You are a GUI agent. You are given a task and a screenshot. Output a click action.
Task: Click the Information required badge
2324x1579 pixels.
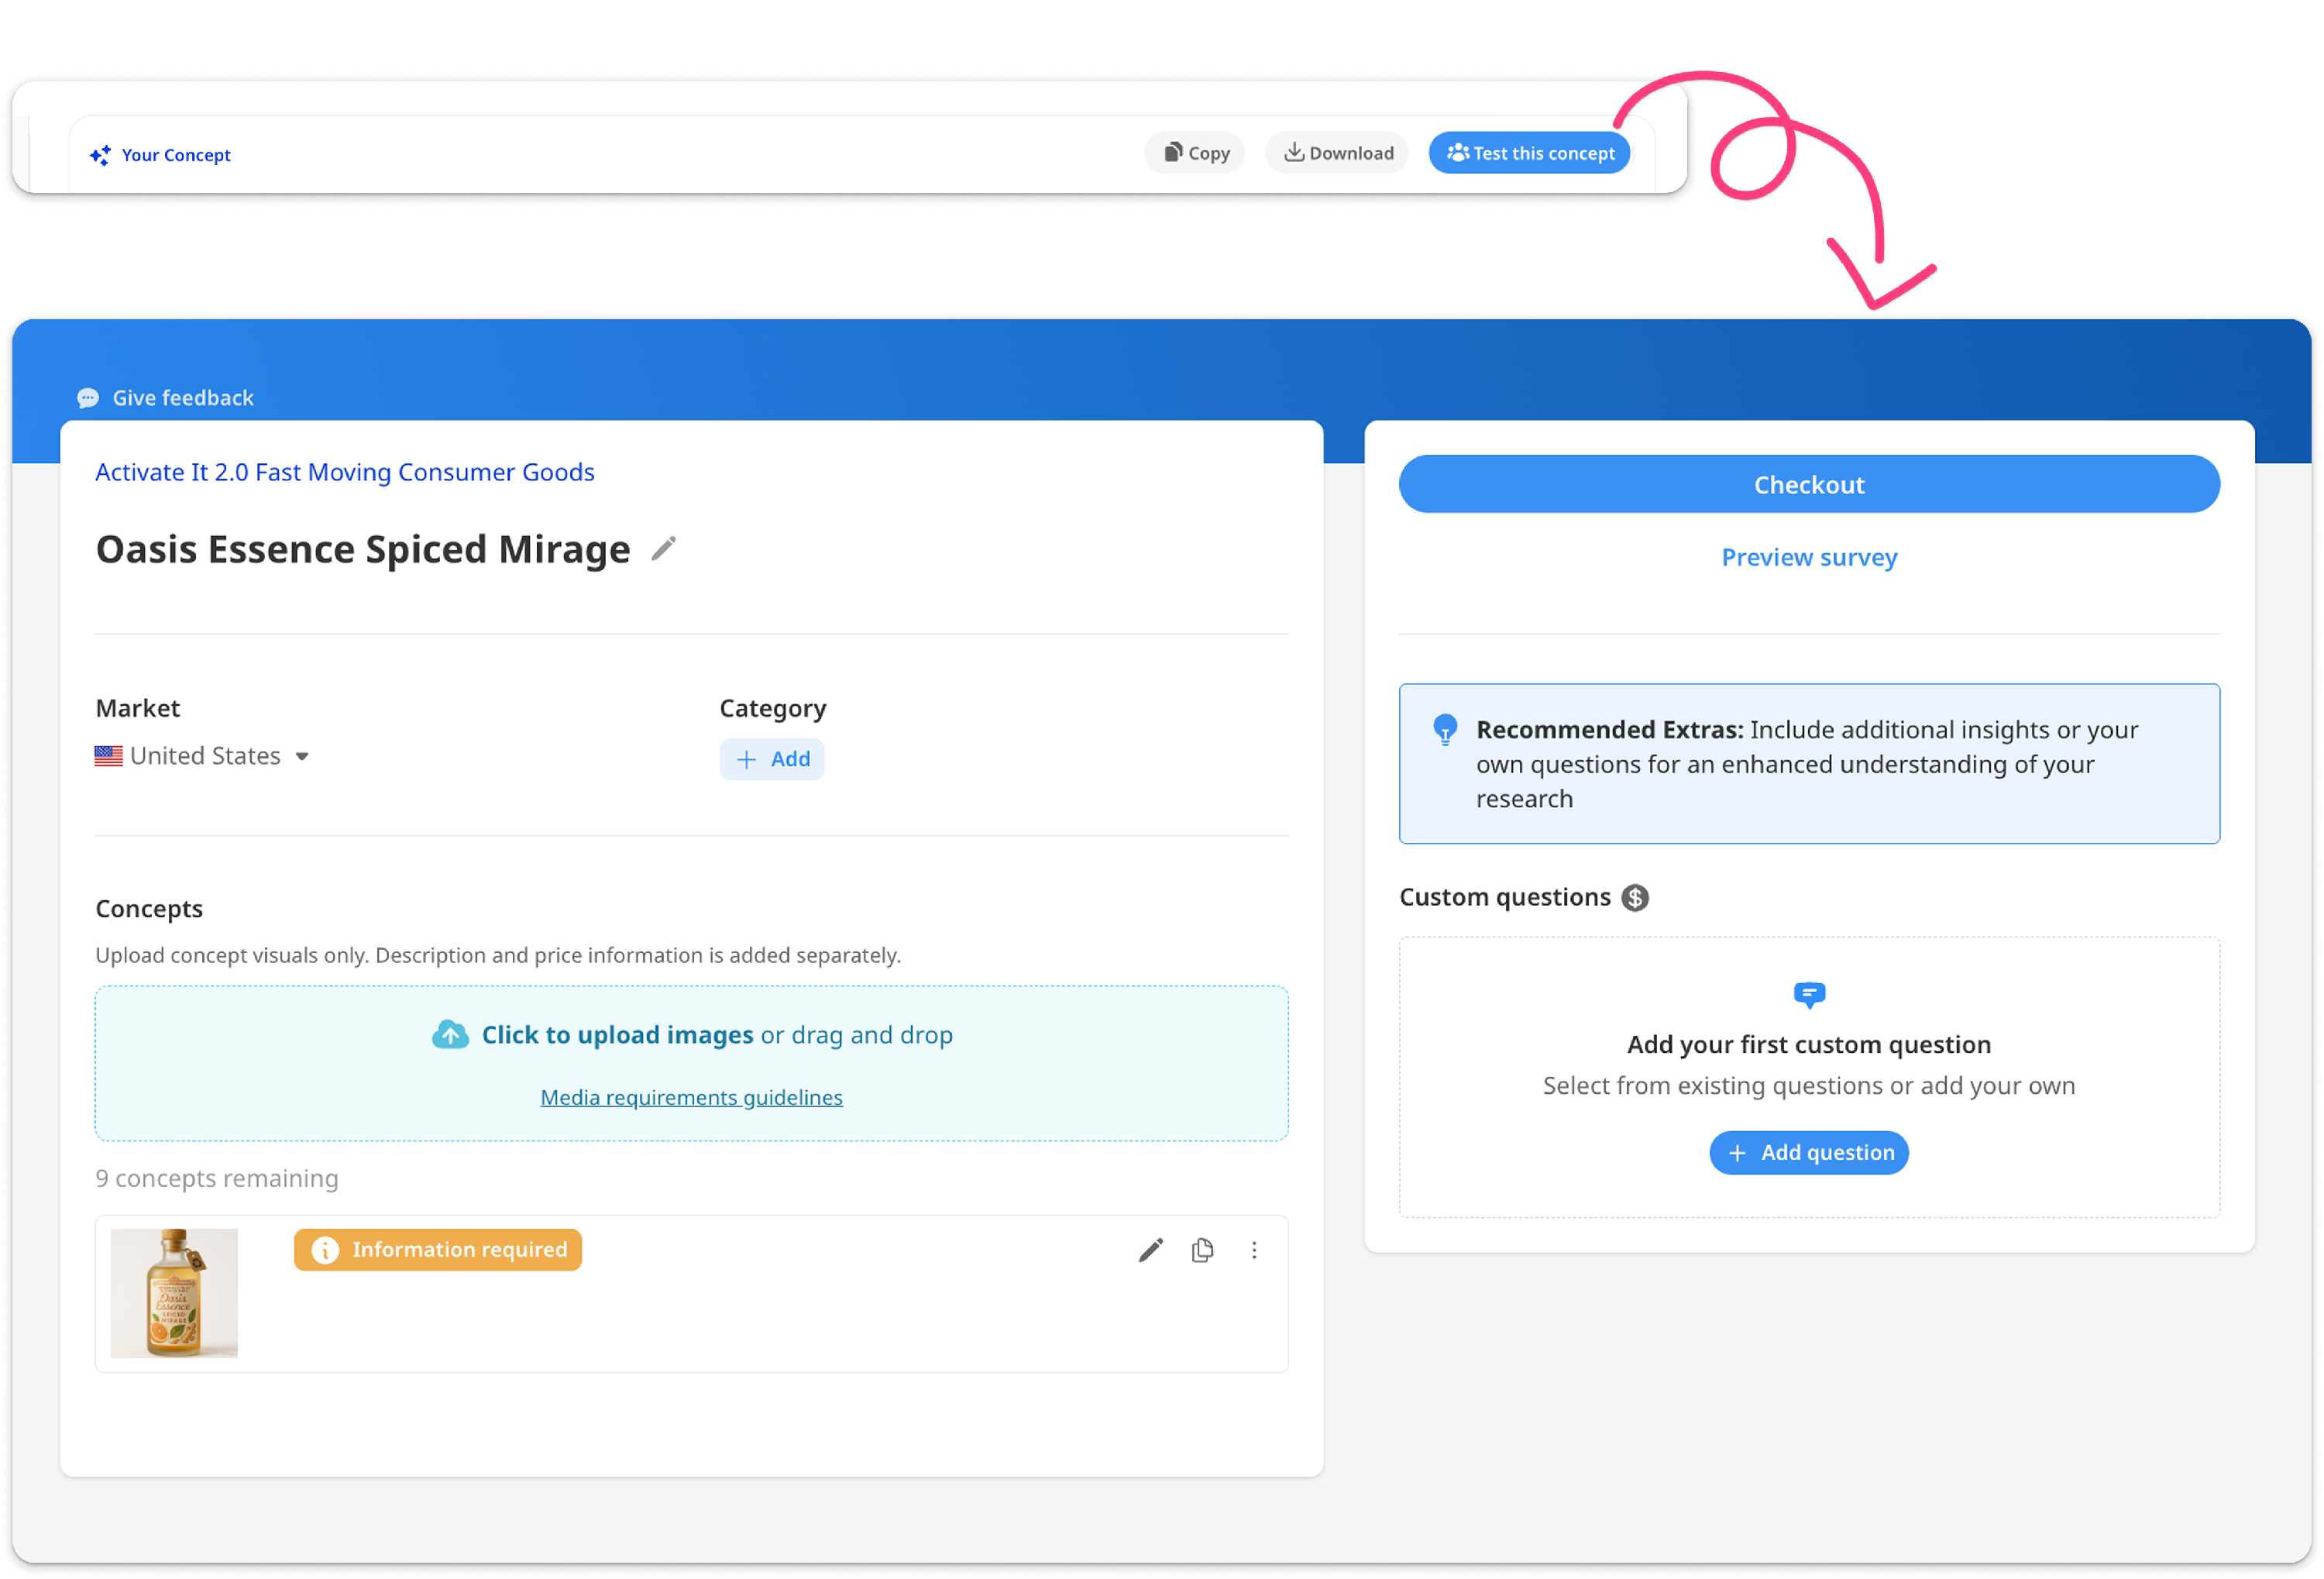pos(438,1250)
